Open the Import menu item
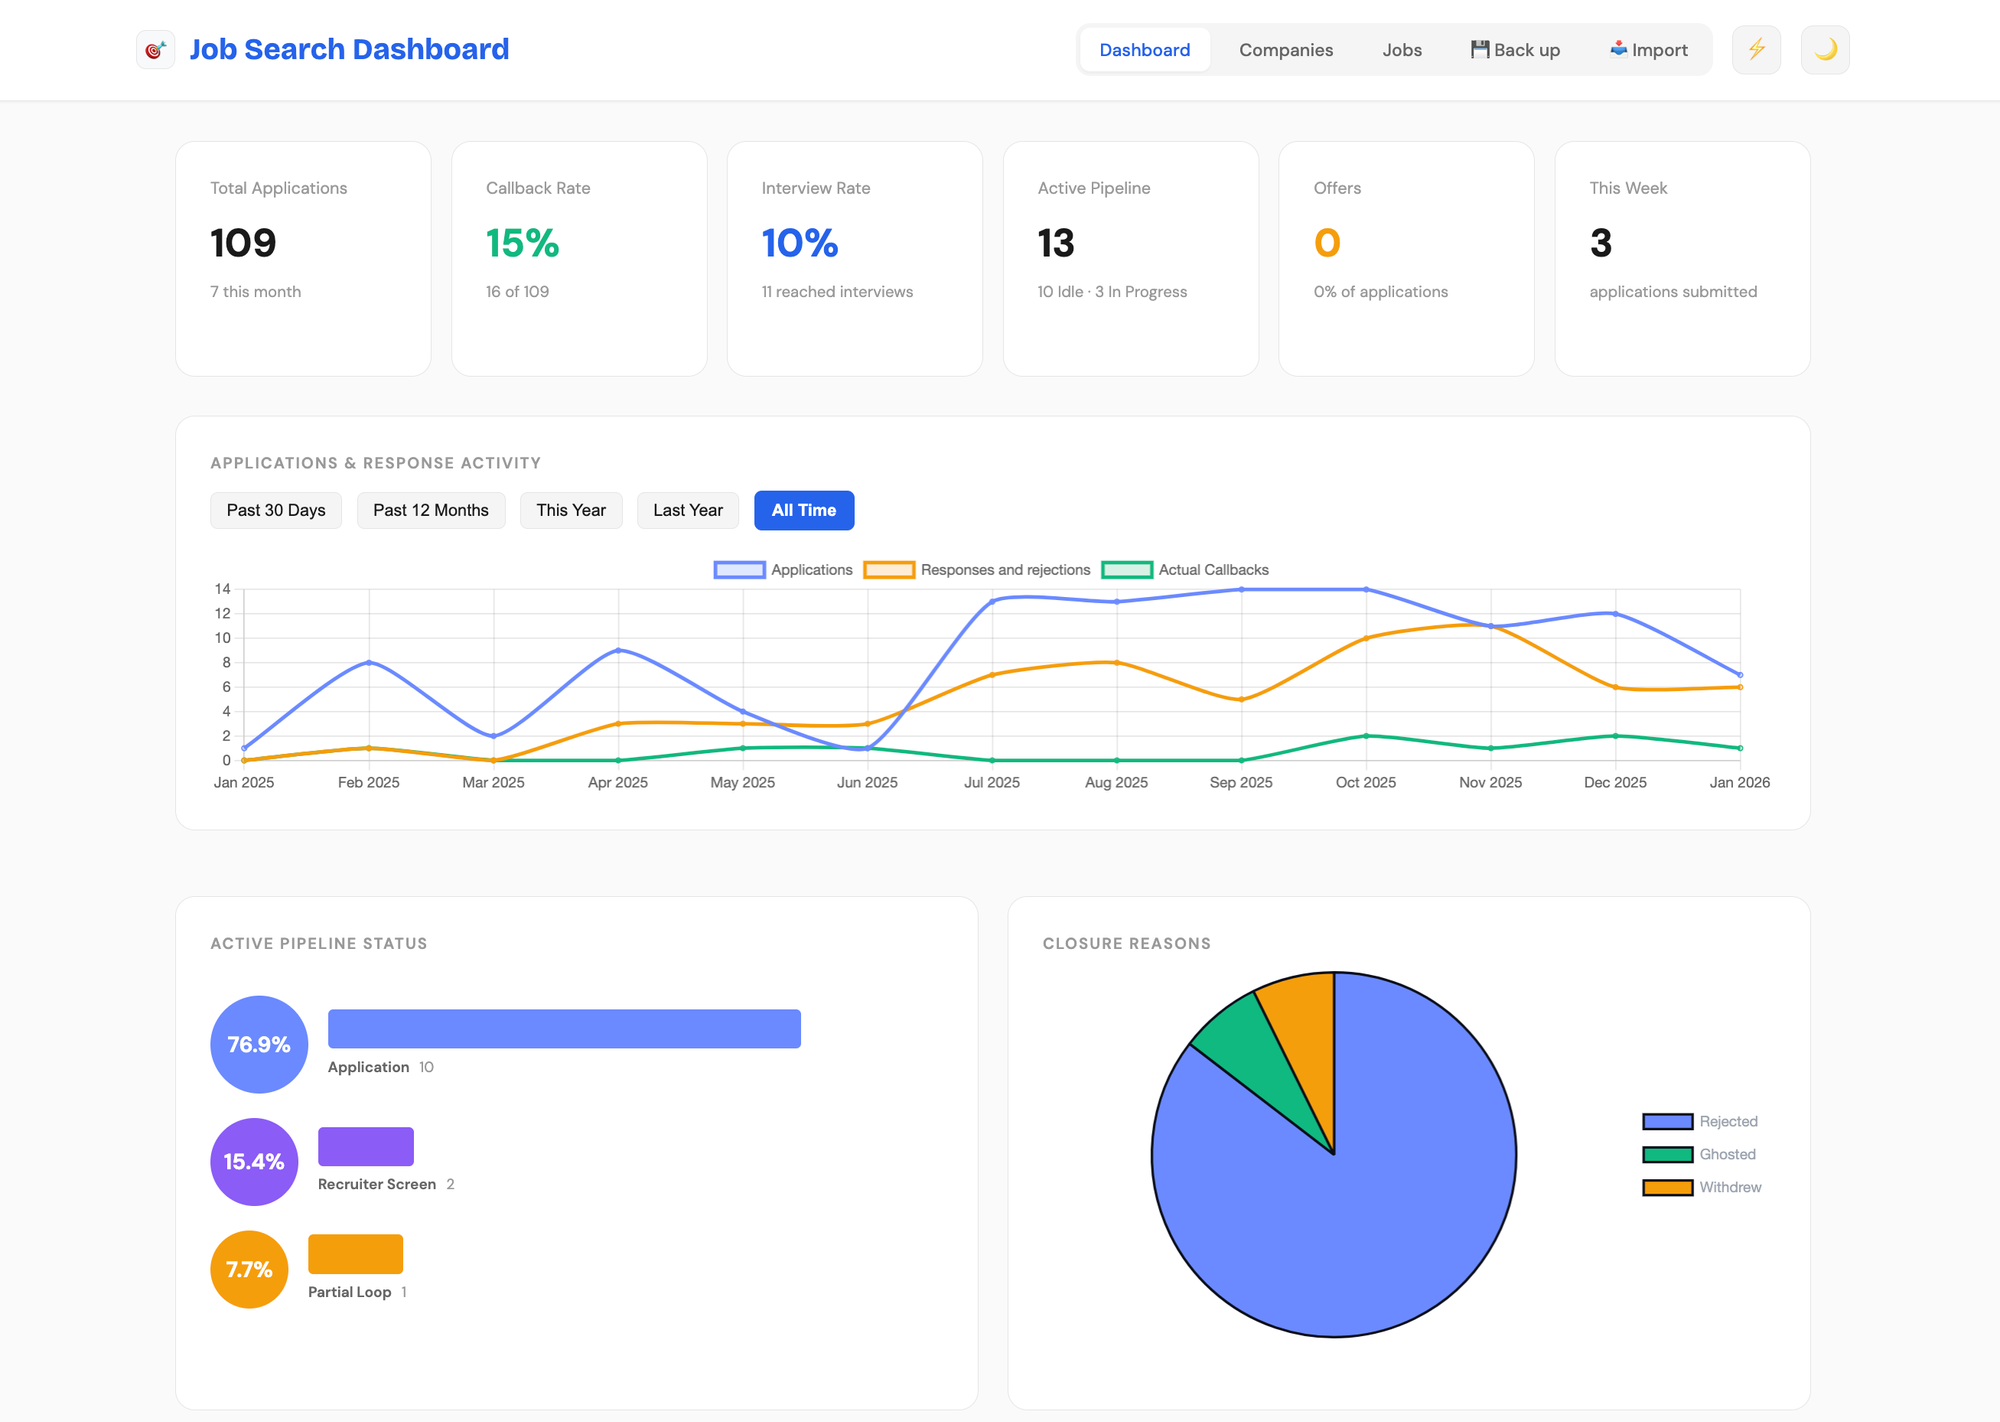The height and width of the screenshot is (1422, 2000). [x=1649, y=50]
